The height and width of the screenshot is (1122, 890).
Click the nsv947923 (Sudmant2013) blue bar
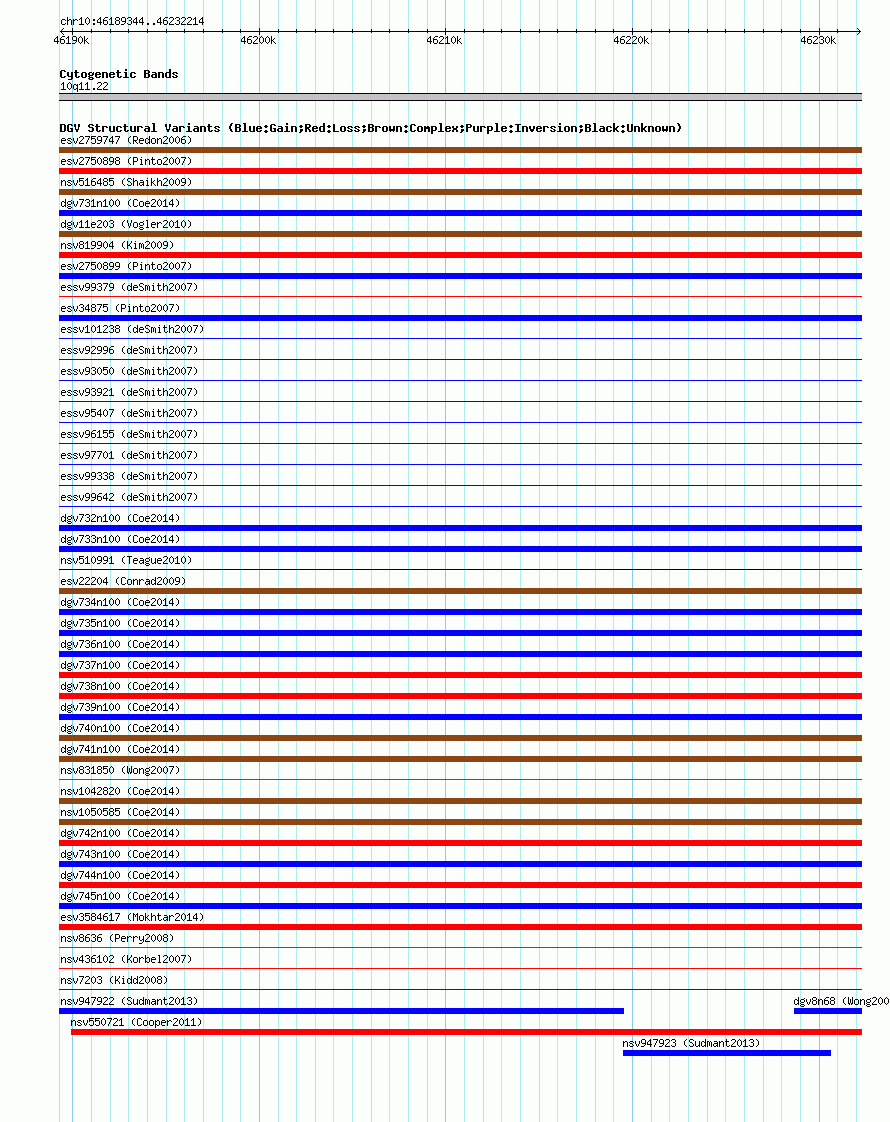coord(727,1053)
